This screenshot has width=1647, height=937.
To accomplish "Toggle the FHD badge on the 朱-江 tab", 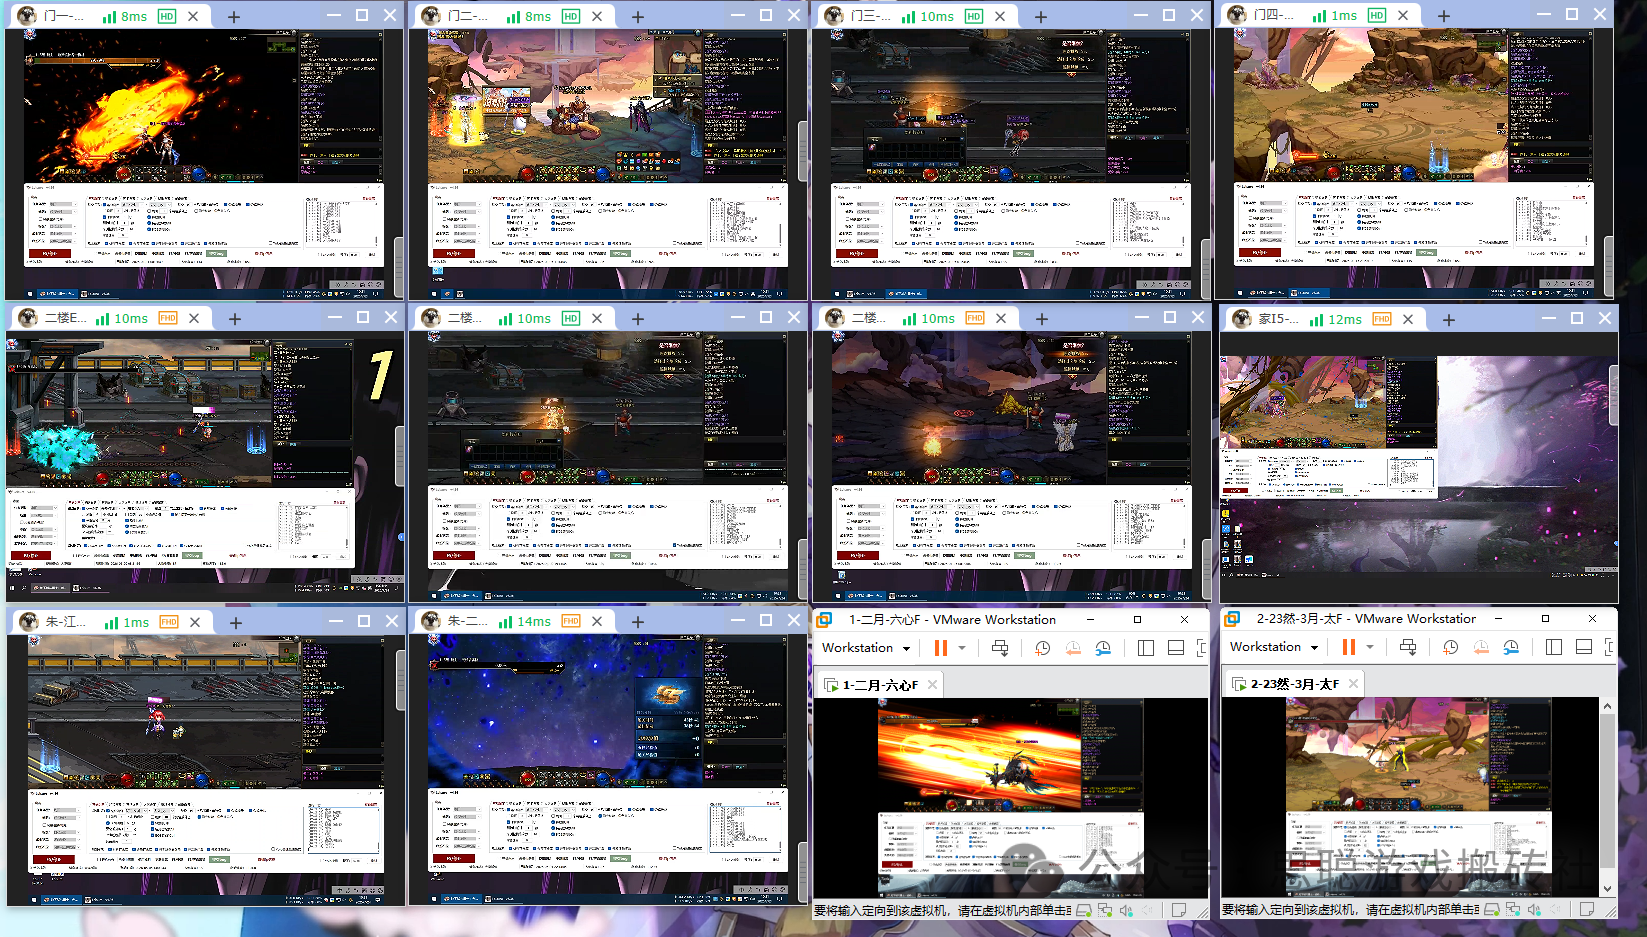I will tap(169, 622).
